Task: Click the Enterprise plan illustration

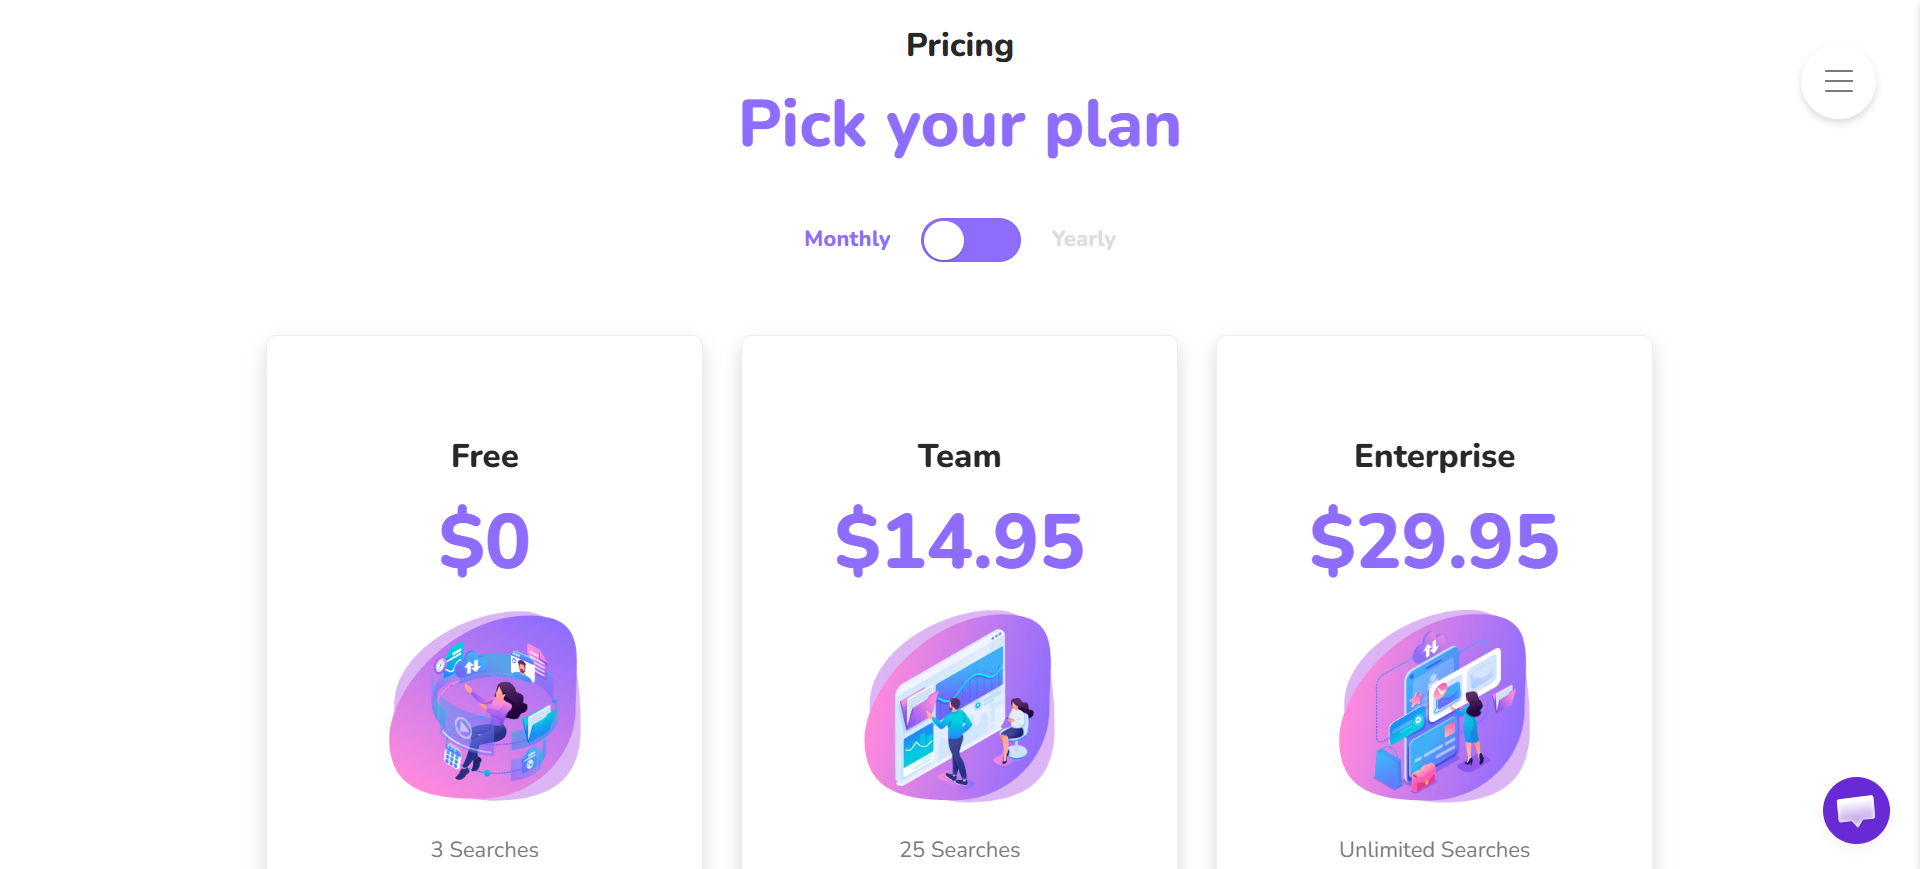Action: coord(1434,706)
